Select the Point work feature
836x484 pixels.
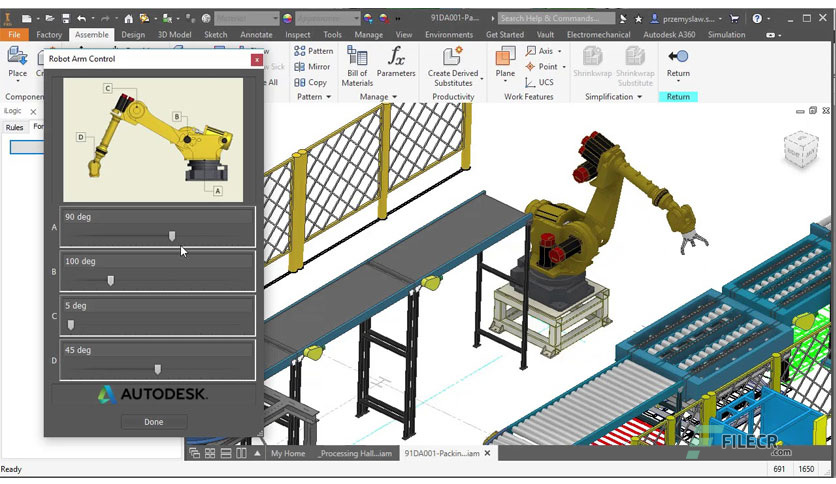tap(541, 67)
